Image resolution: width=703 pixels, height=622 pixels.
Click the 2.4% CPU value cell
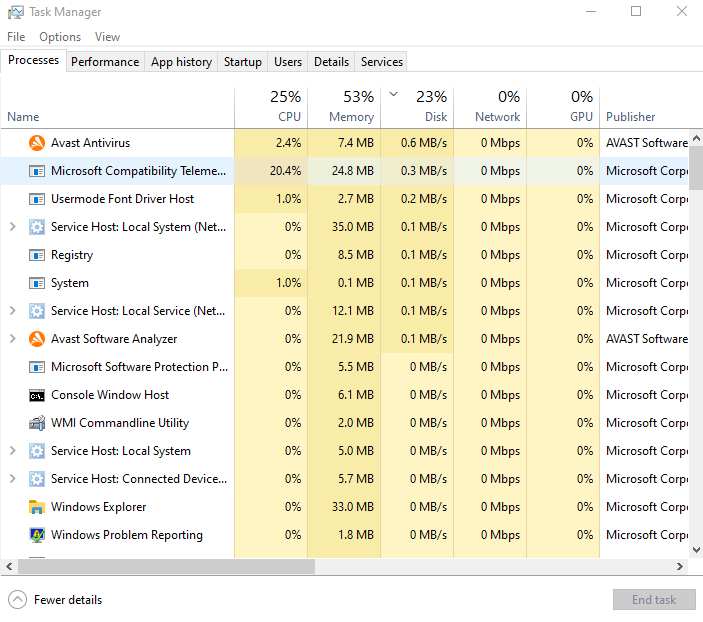click(271, 143)
